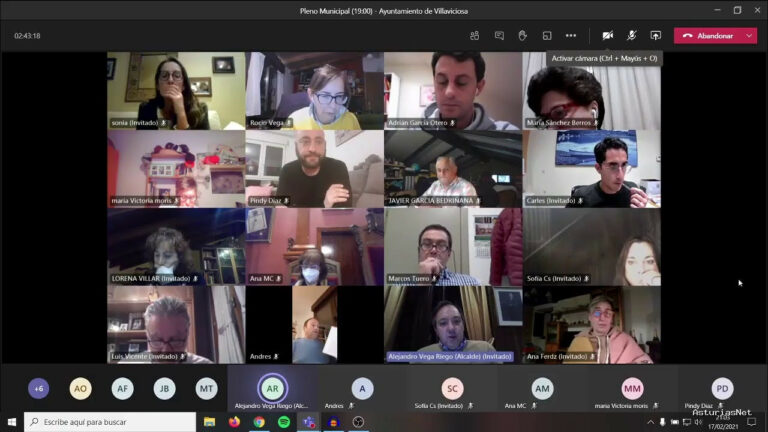Open share content tray icon
768x432 pixels.
coord(655,36)
